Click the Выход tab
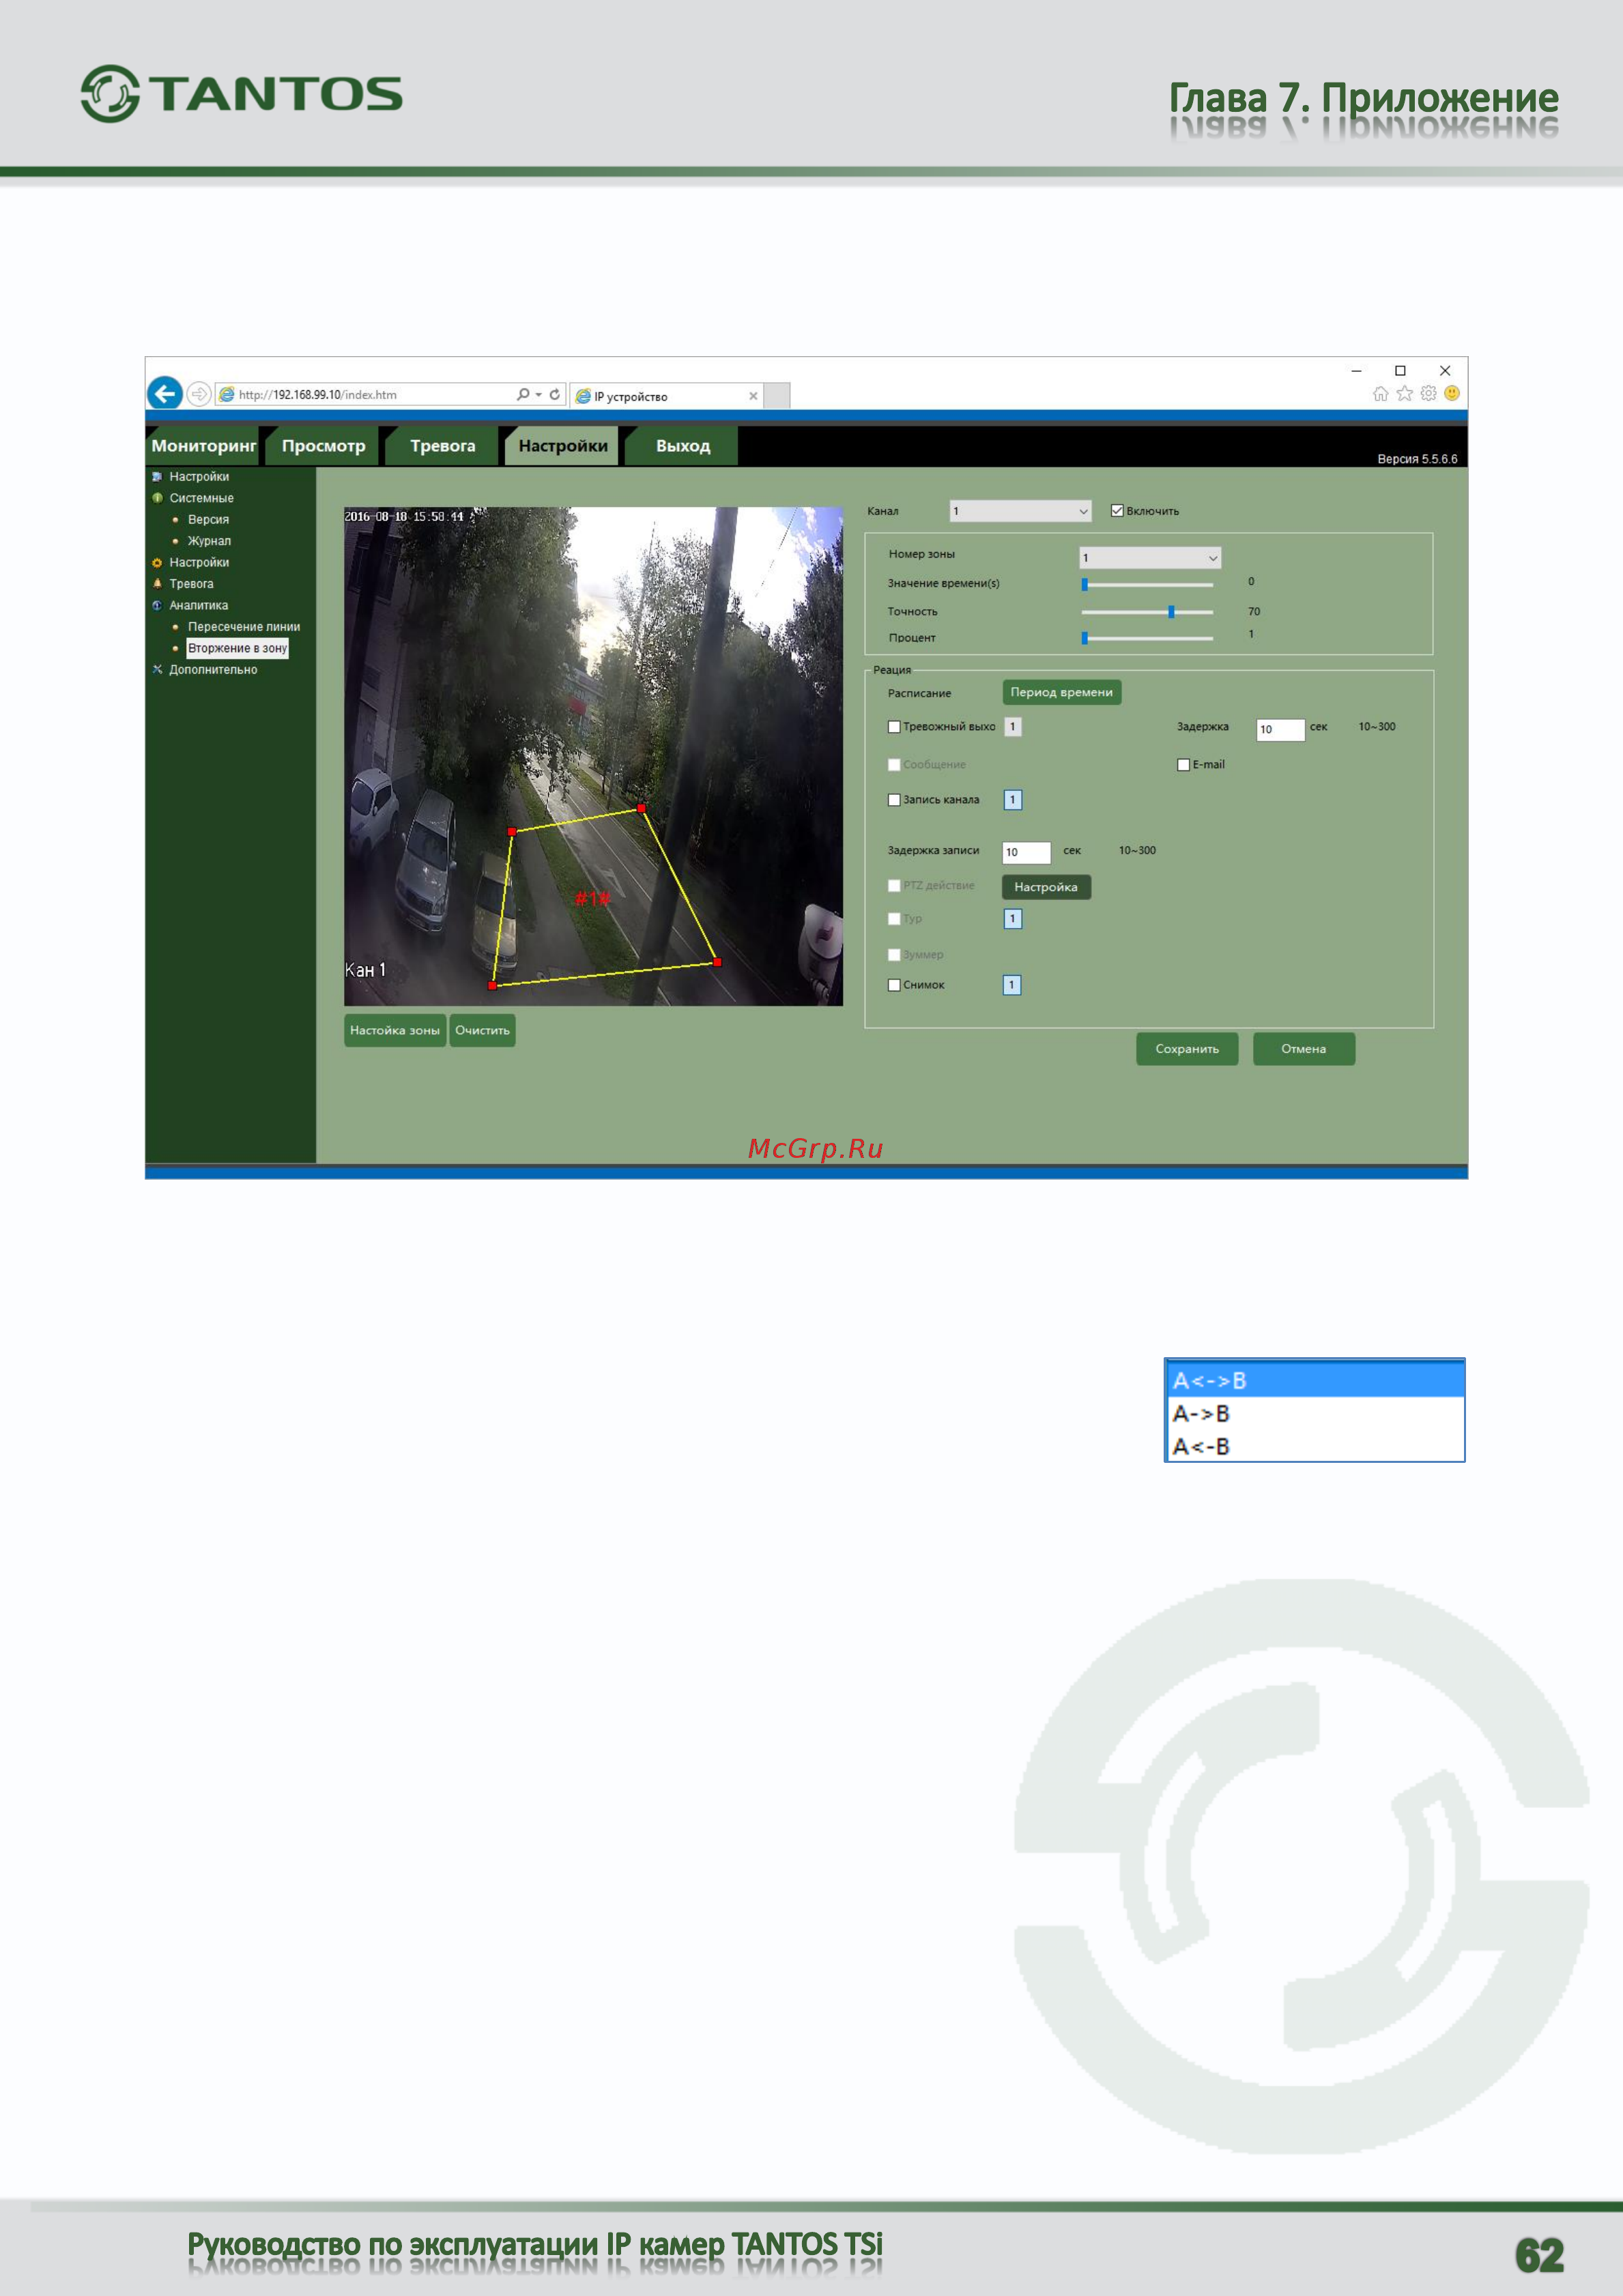Image resolution: width=1623 pixels, height=2296 pixels. [x=683, y=446]
